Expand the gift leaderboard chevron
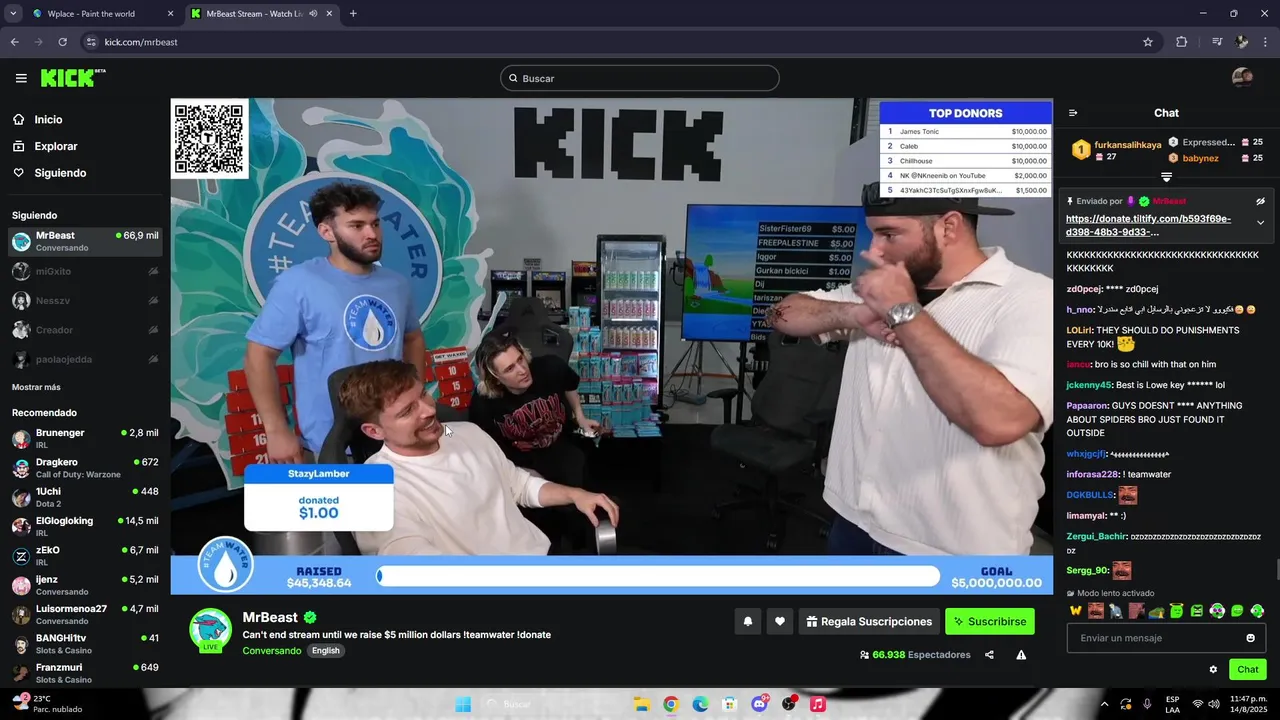The width and height of the screenshot is (1280, 720). pos(1166,177)
